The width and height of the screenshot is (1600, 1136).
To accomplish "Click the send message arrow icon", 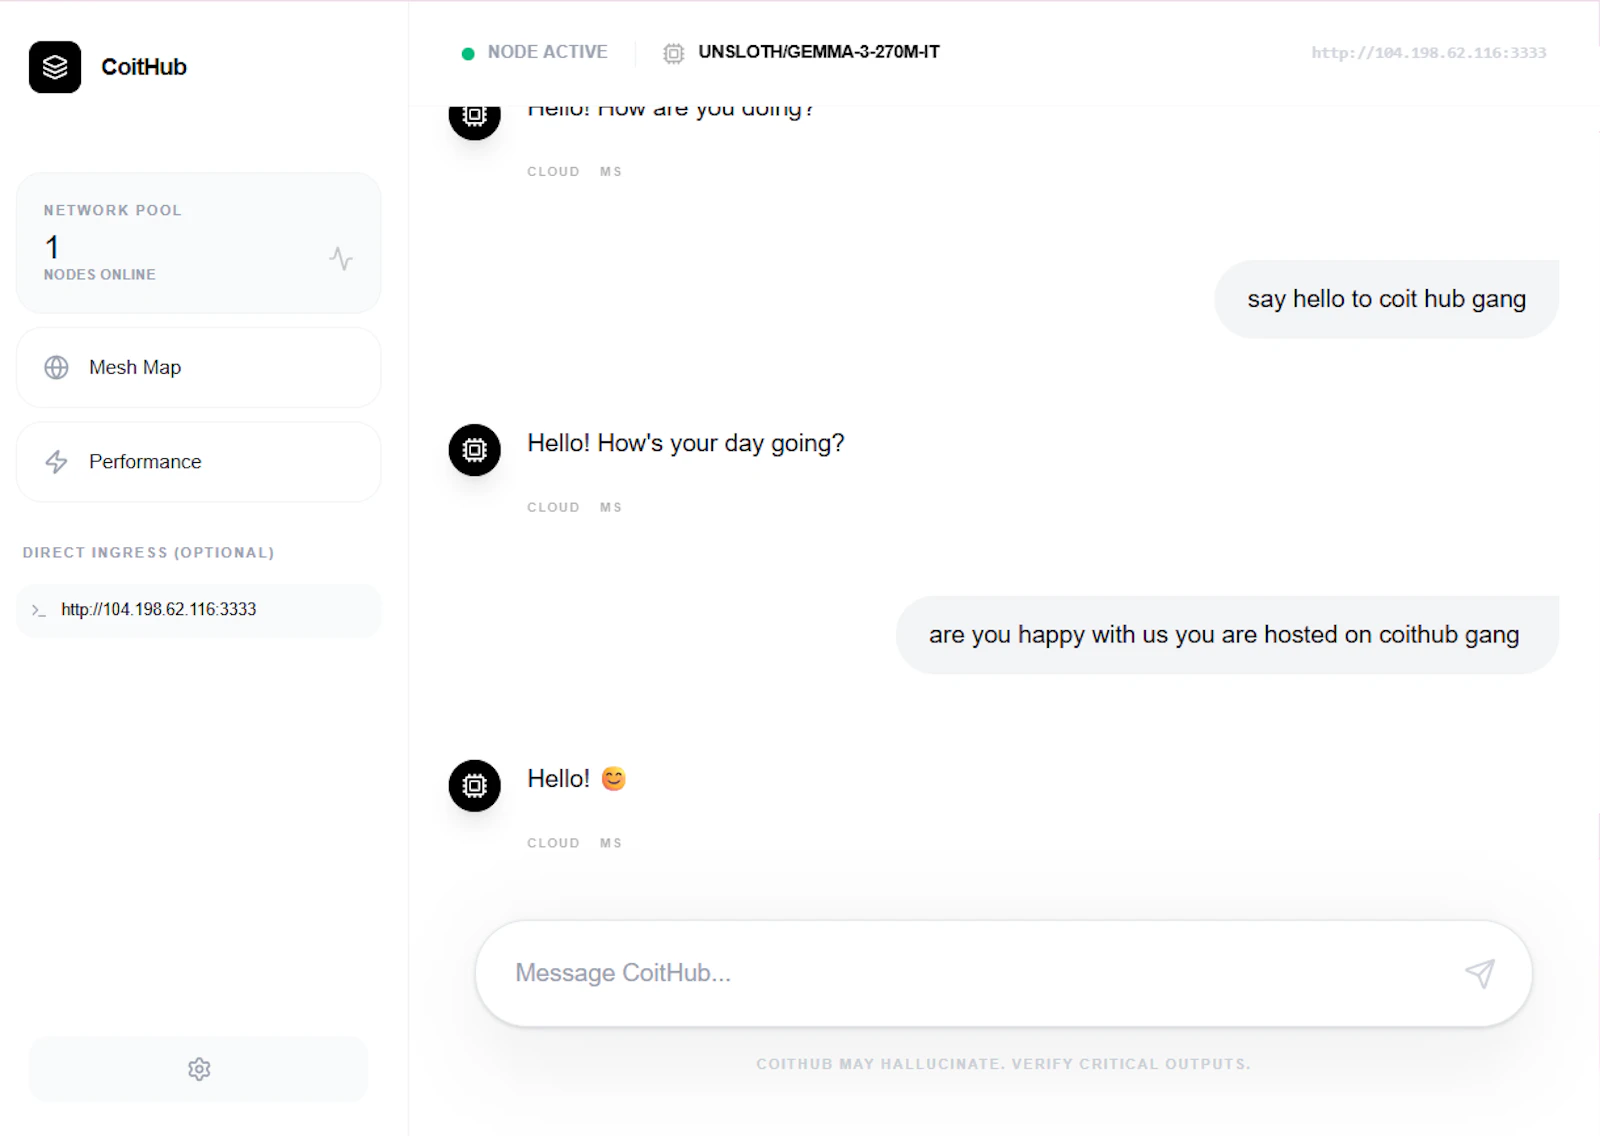I will 1479,973.
